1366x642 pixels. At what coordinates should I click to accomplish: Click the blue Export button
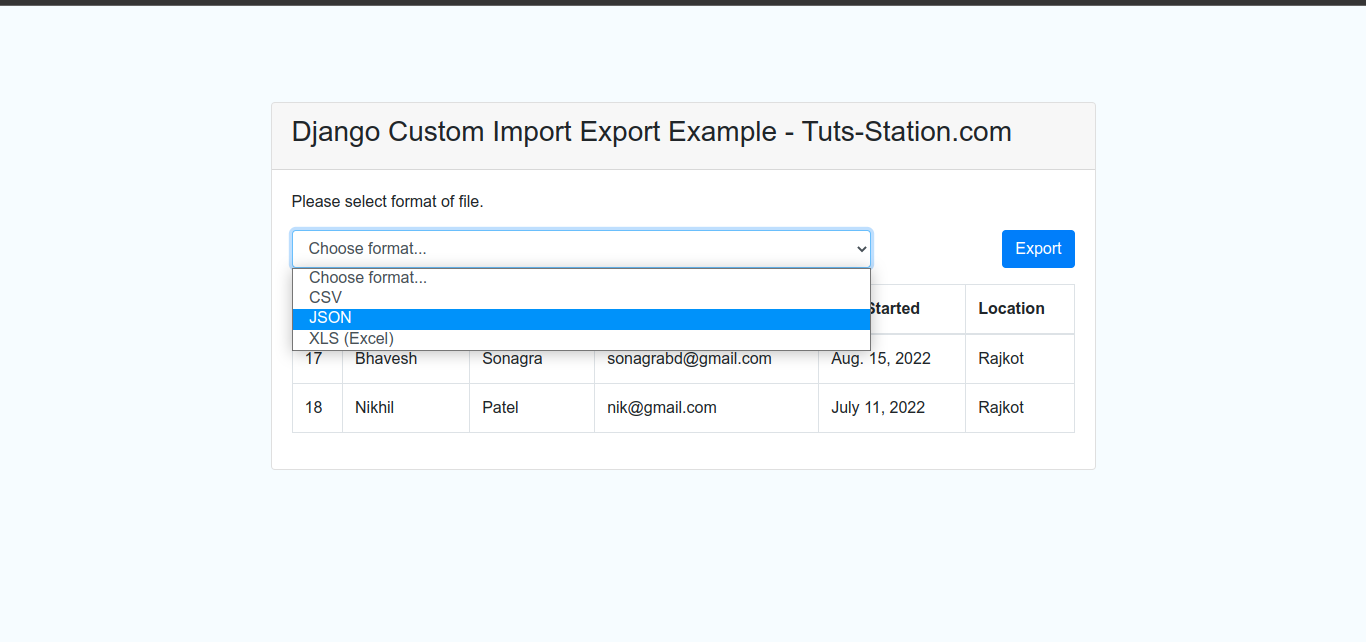(x=1038, y=249)
